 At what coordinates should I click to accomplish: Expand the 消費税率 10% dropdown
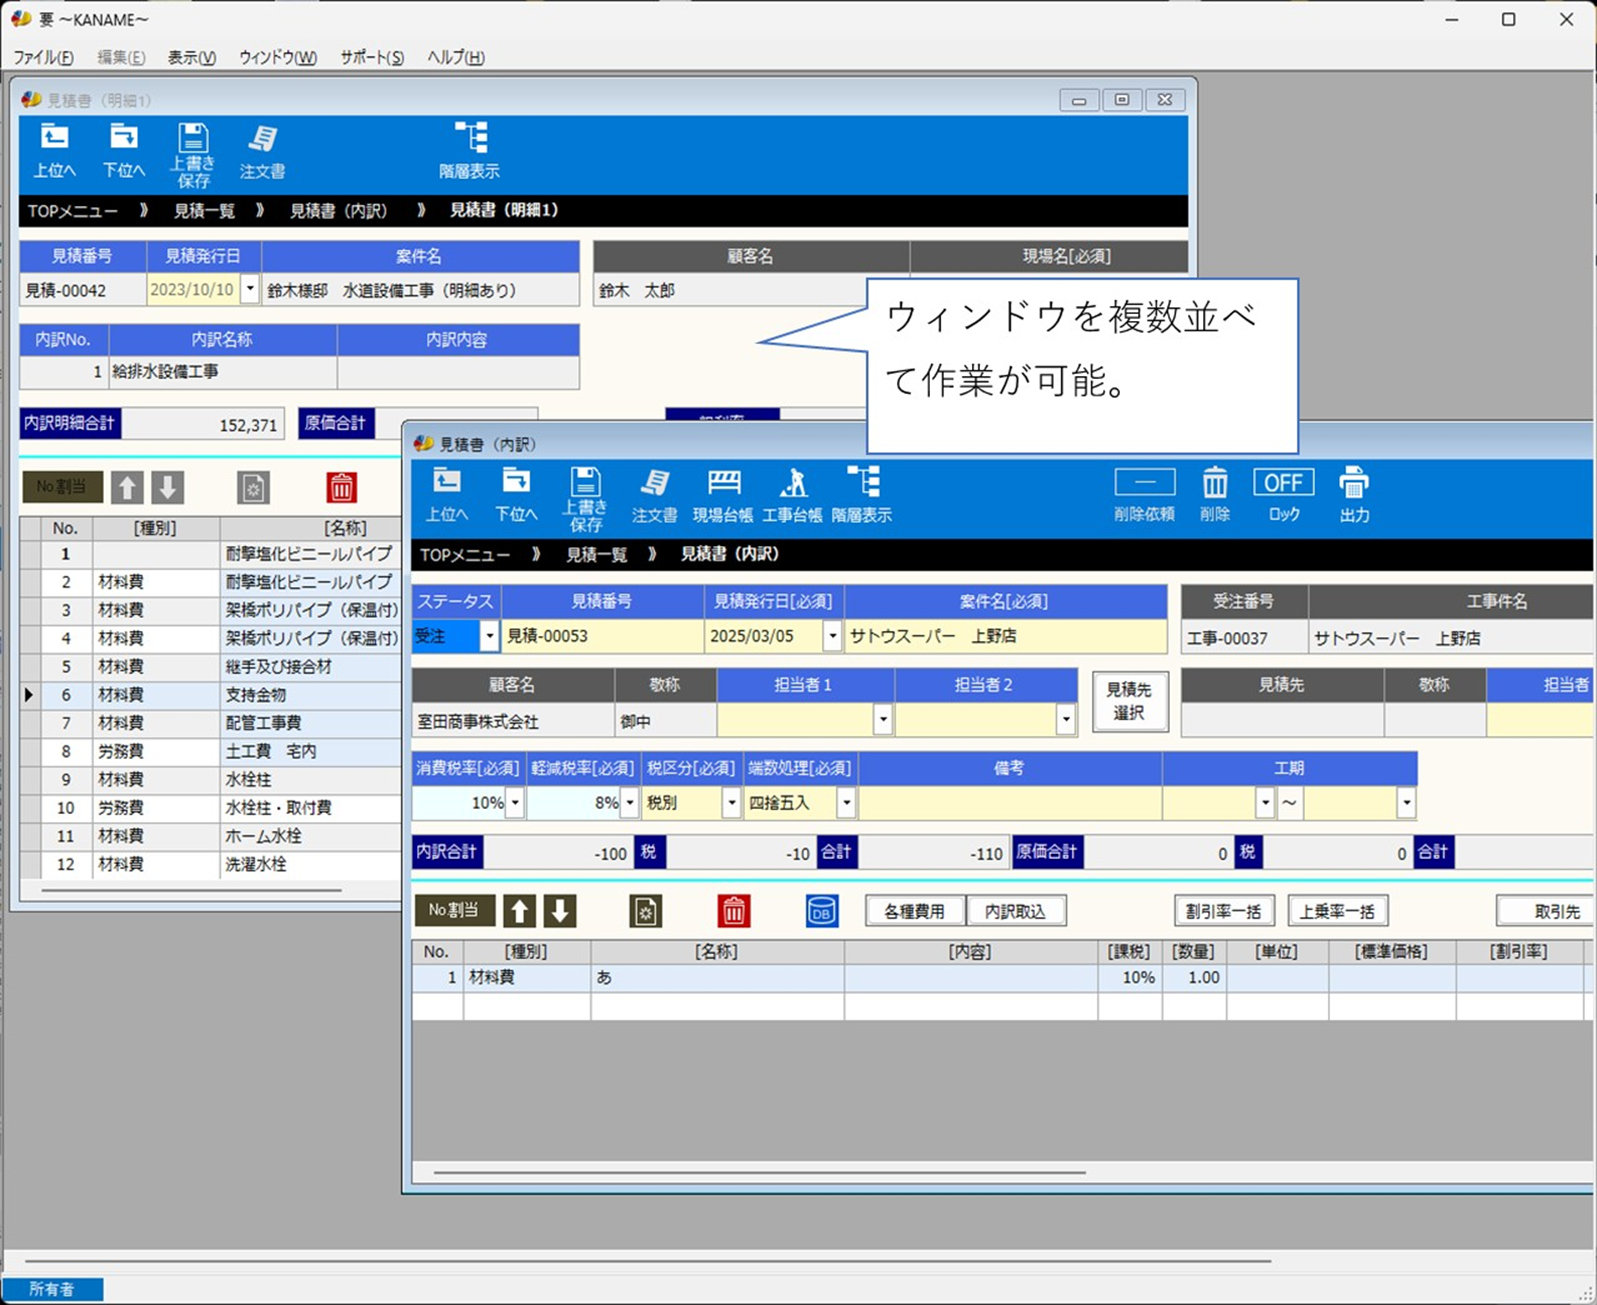click(515, 803)
